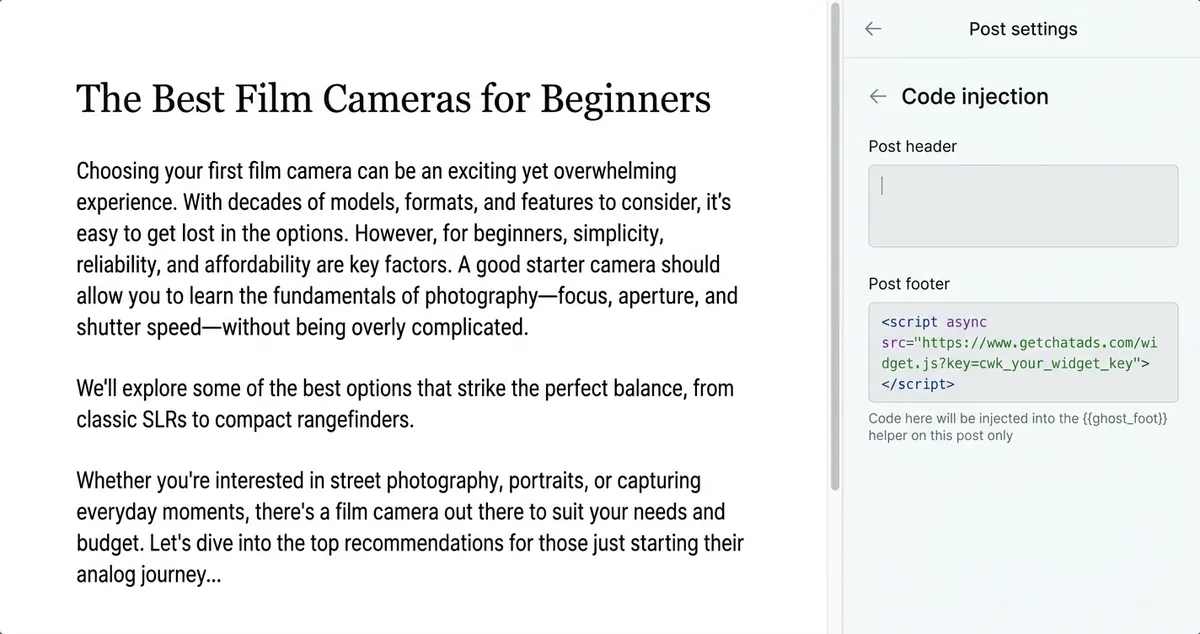Click the Post settings panel title

(1023, 29)
